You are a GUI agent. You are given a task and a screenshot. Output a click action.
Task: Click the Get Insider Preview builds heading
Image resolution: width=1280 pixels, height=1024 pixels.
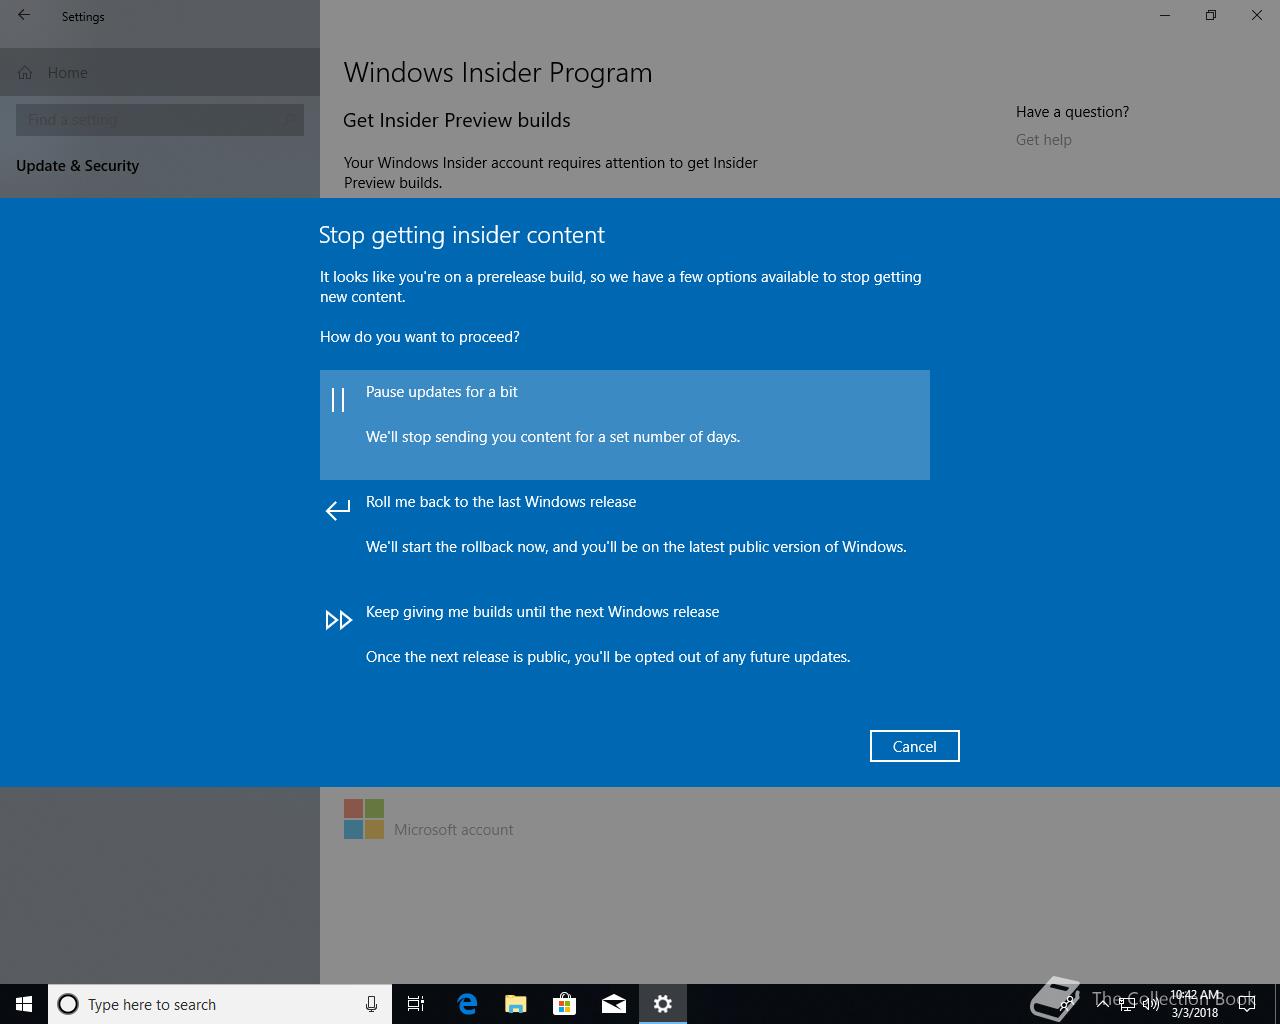[457, 120]
